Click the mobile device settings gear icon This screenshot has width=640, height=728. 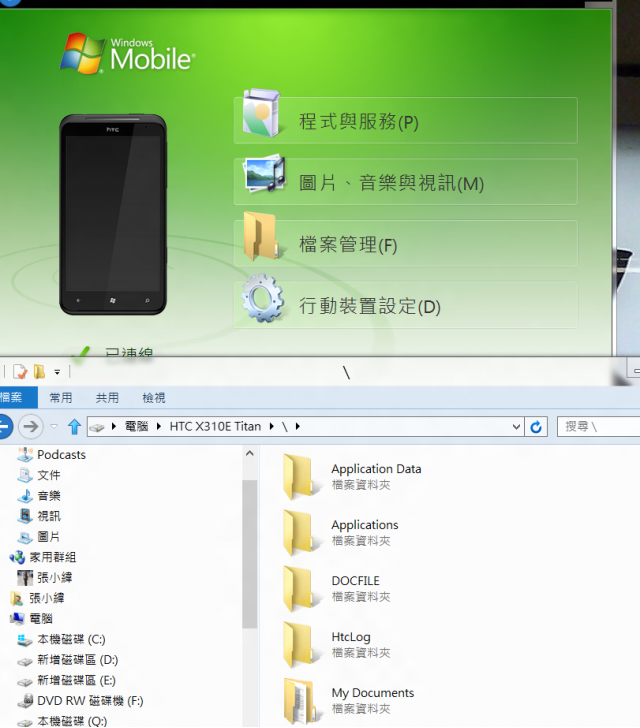(x=262, y=298)
